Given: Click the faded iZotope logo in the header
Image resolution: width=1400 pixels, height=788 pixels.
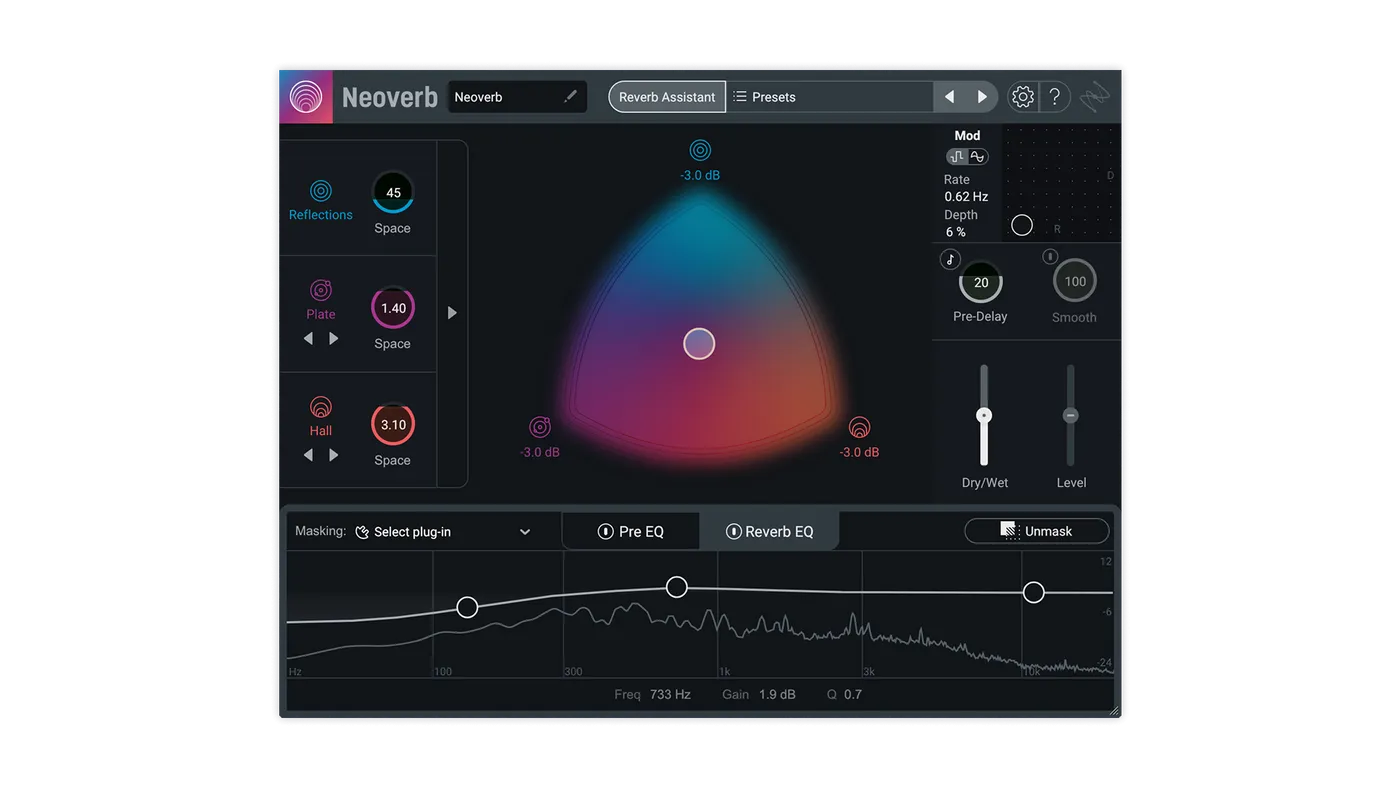Looking at the screenshot, I should tap(1095, 97).
